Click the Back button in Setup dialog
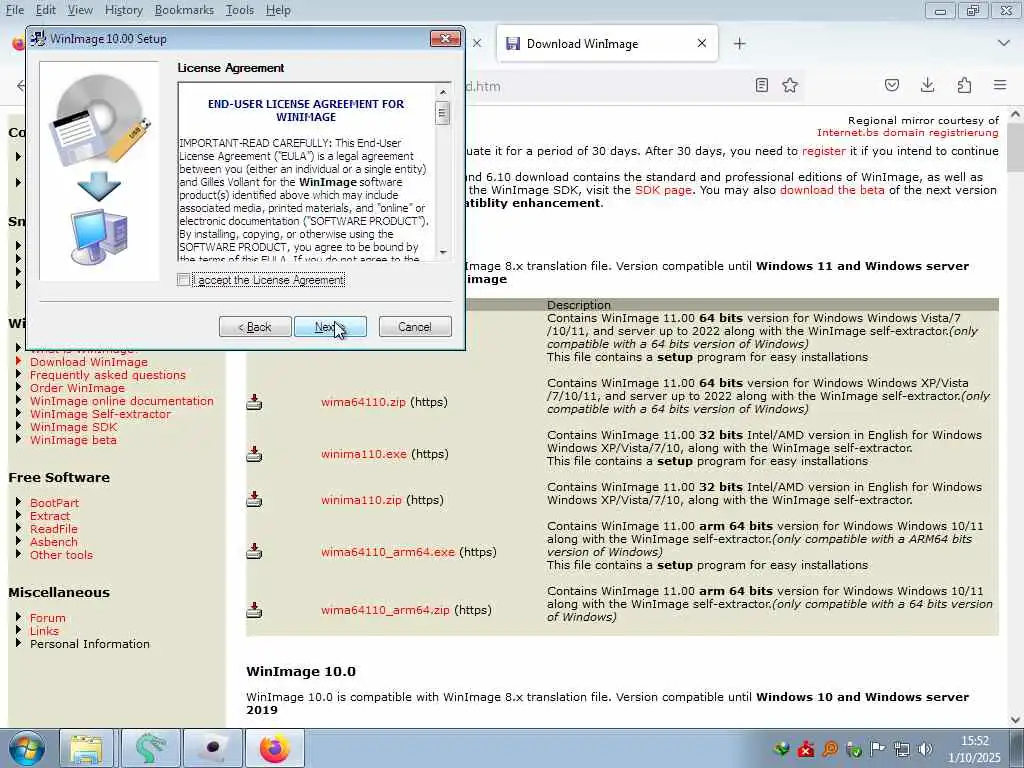Image resolution: width=1024 pixels, height=768 pixels. (255, 327)
